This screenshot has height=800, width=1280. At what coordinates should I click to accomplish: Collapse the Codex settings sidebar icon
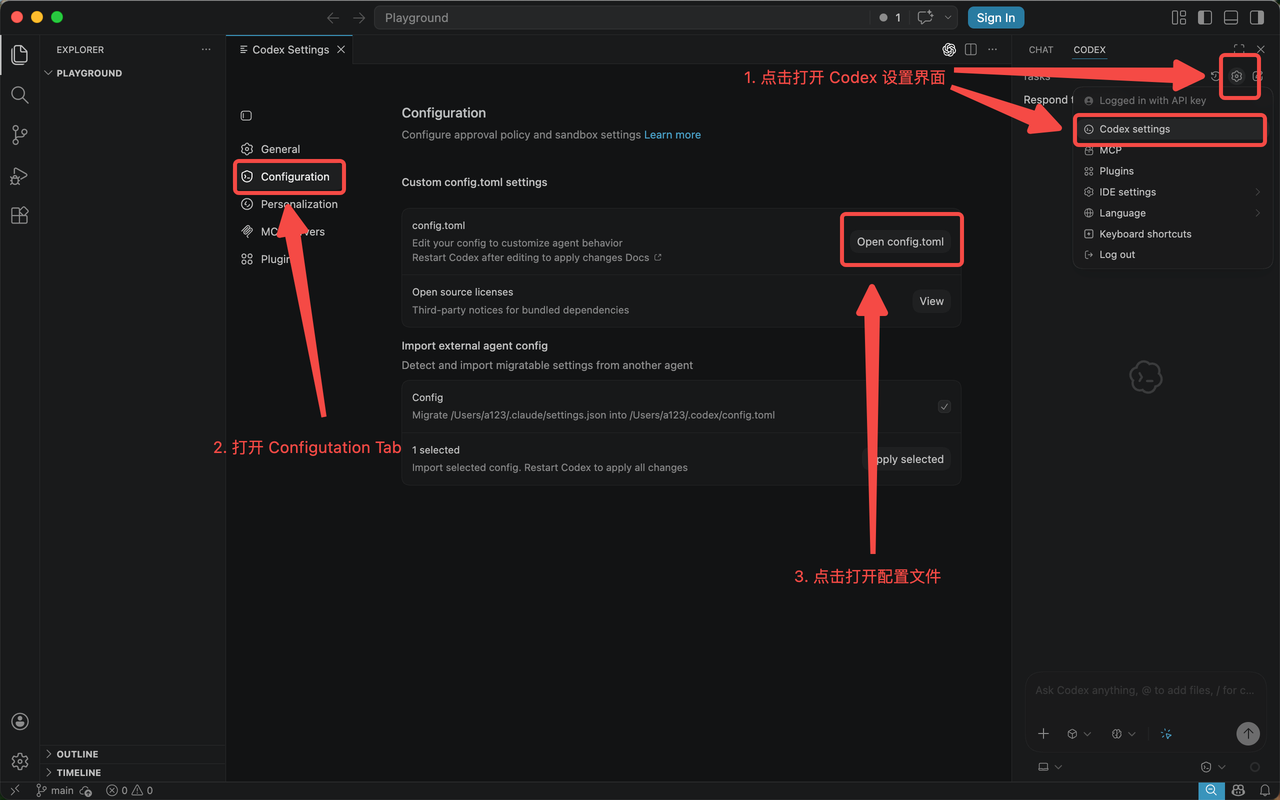[x=246, y=116]
